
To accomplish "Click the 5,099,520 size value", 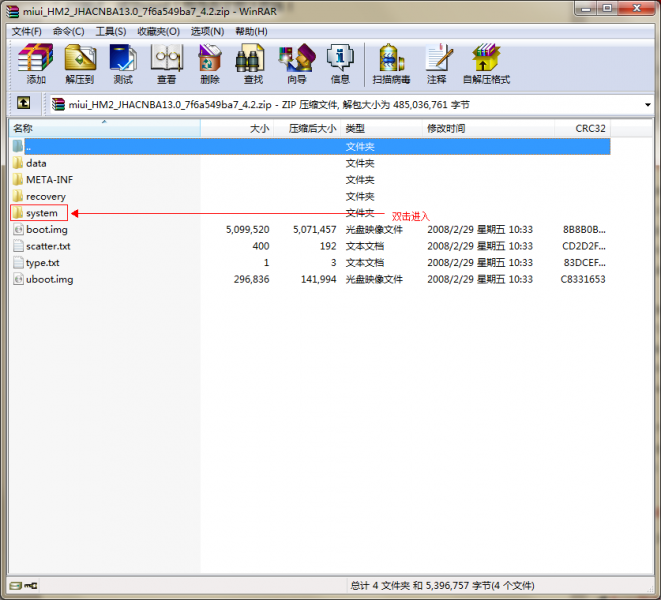I will click(247, 230).
